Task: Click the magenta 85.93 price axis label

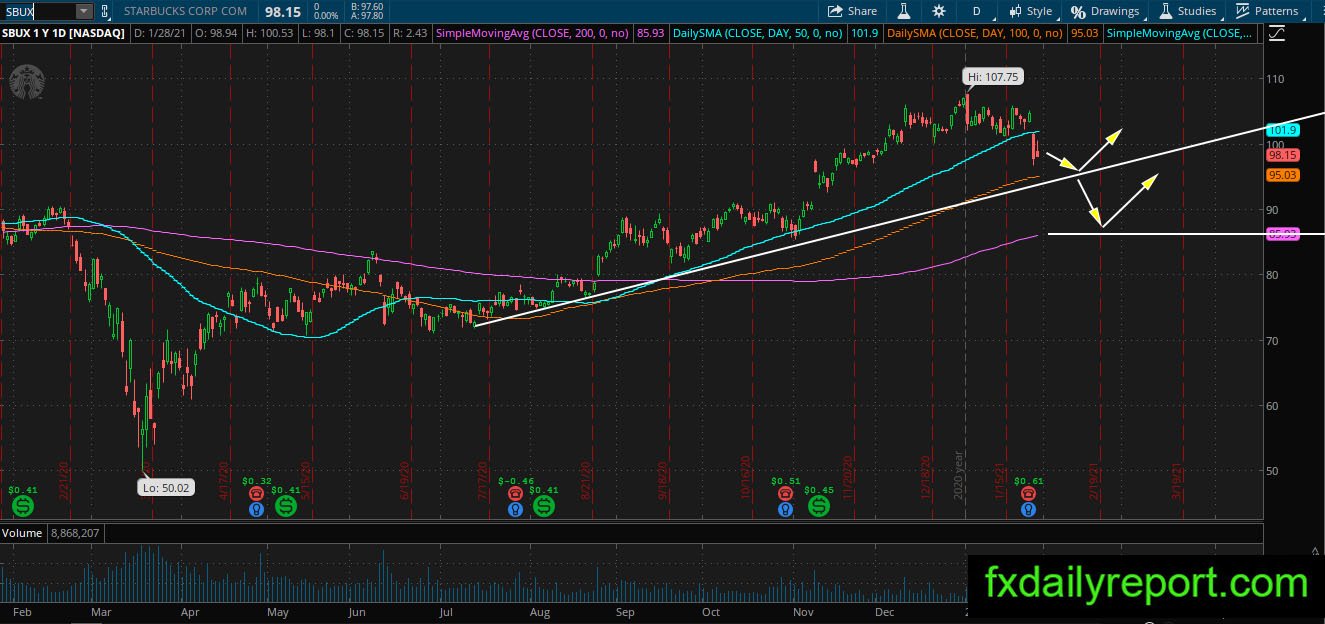Action: pyautogui.click(x=1282, y=234)
